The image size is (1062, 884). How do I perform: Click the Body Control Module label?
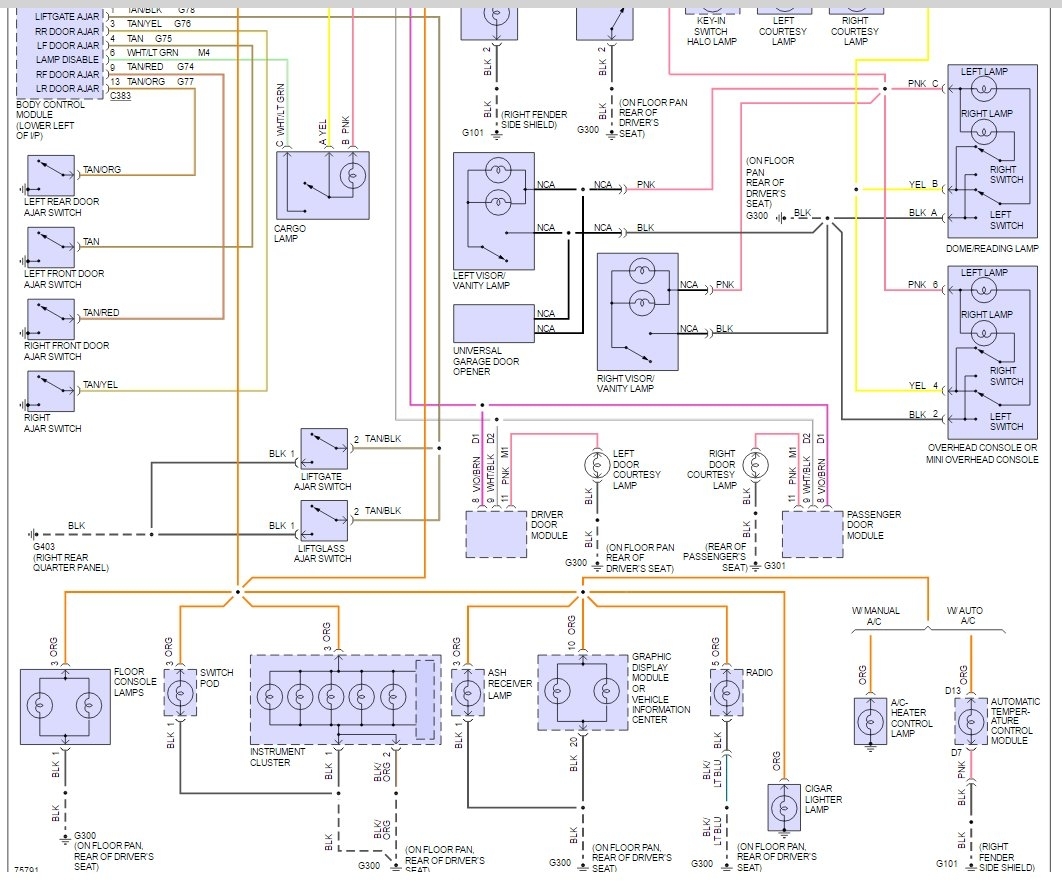50,120
